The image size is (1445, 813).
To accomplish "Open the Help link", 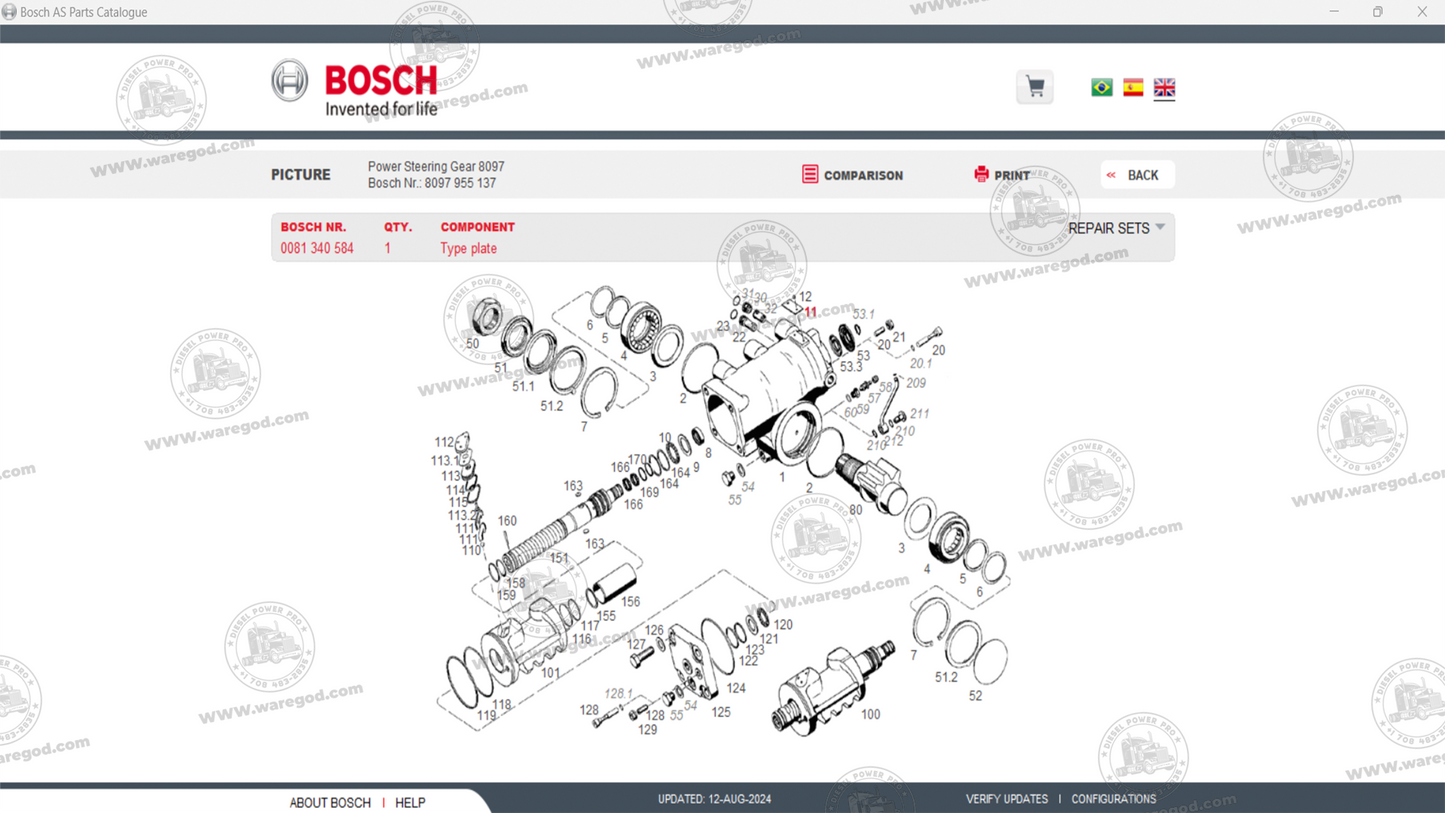I will [x=410, y=802].
